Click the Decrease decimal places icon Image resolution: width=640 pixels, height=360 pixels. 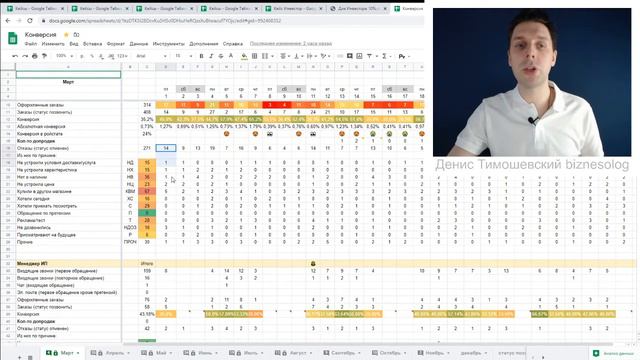tap(101, 56)
